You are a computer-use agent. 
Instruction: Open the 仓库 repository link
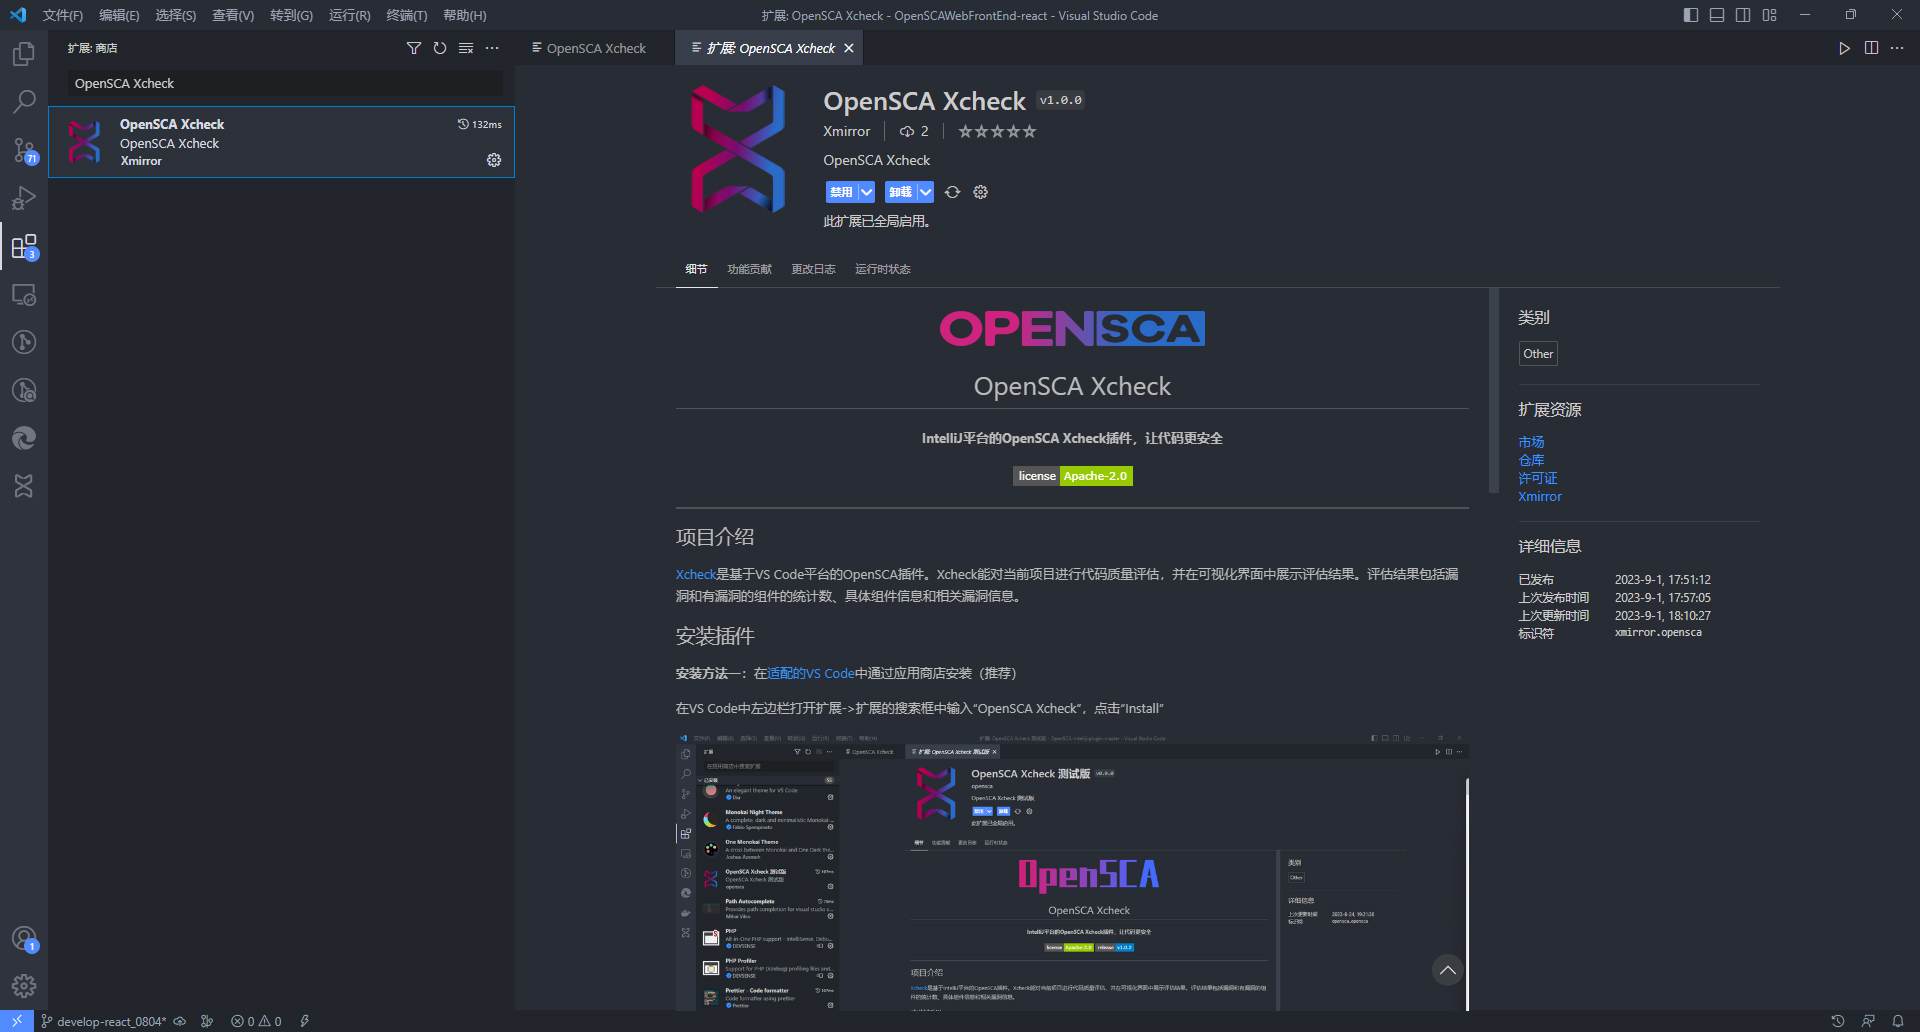[x=1531, y=460]
